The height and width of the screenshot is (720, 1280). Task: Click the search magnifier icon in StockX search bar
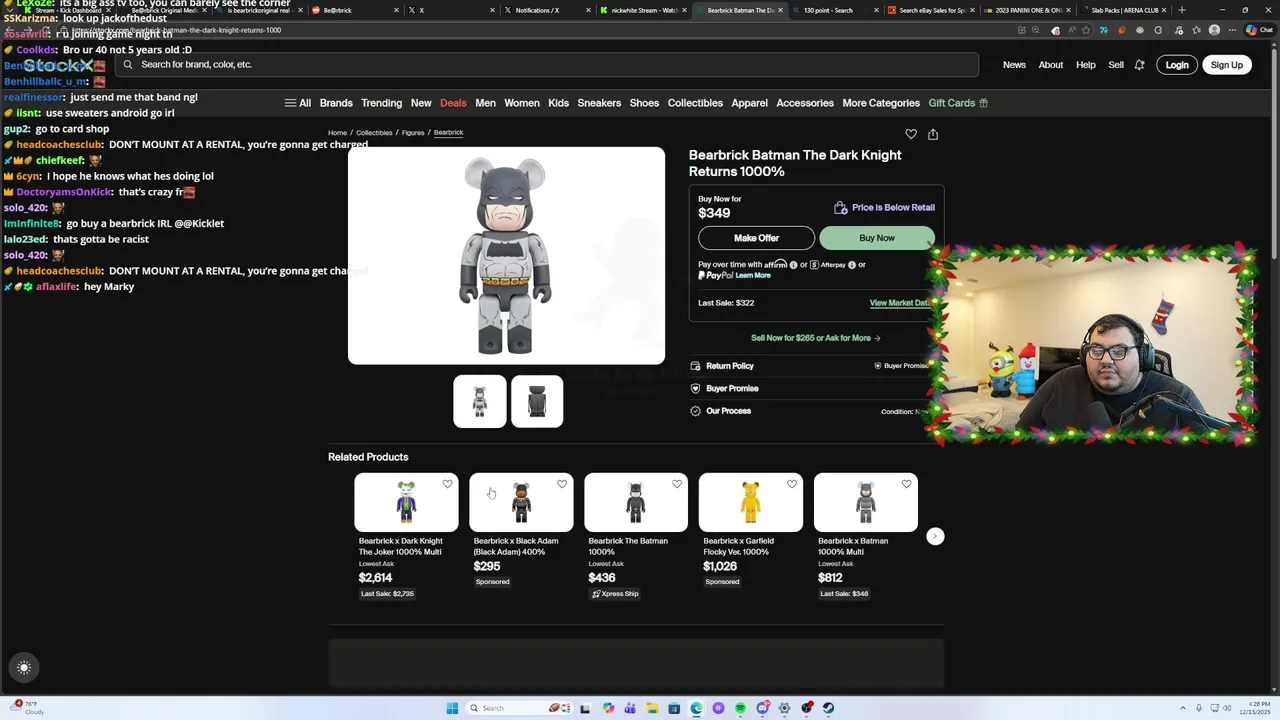coord(128,64)
